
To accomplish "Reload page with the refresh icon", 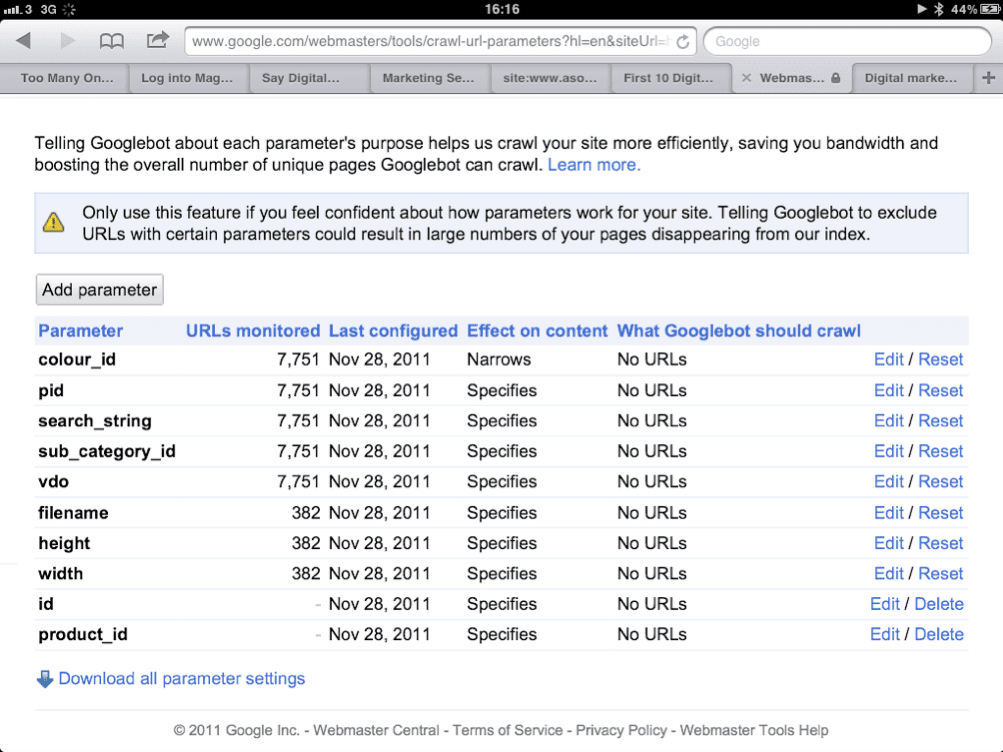I will [683, 42].
